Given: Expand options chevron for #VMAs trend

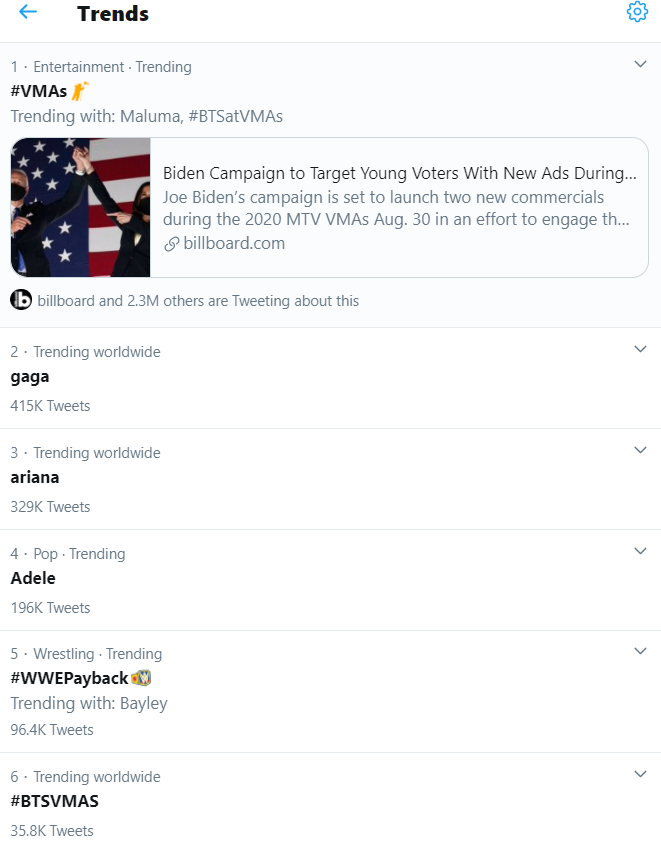Looking at the screenshot, I should click(x=640, y=64).
